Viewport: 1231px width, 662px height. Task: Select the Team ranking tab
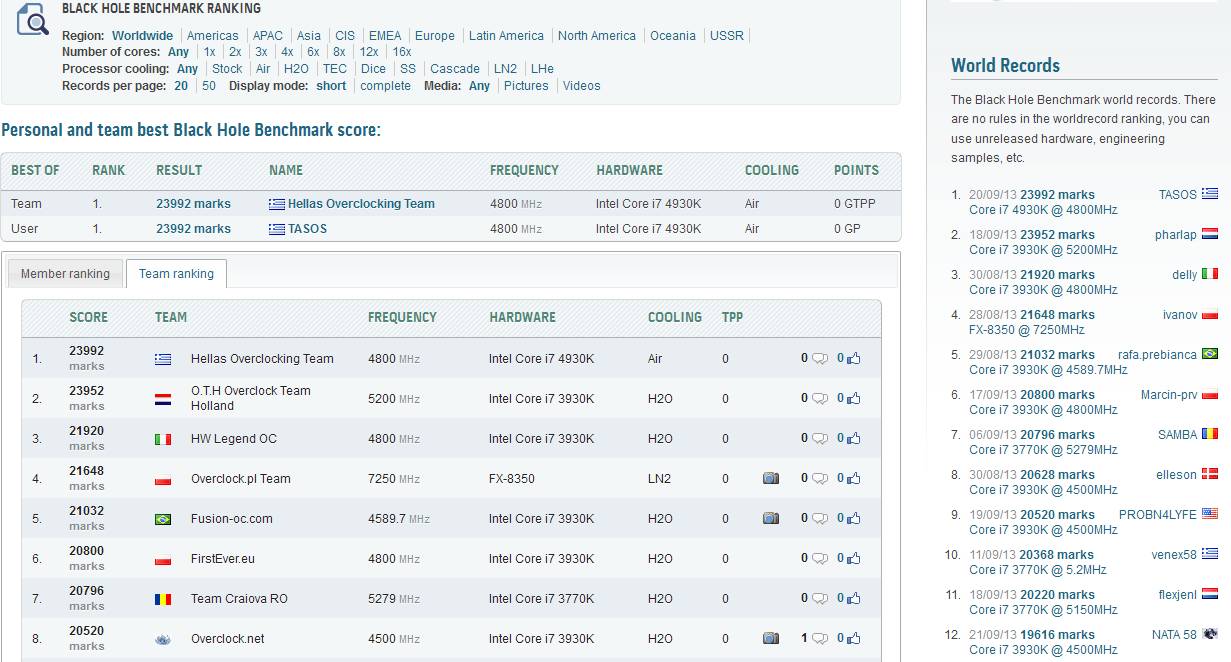pos(176,274)
